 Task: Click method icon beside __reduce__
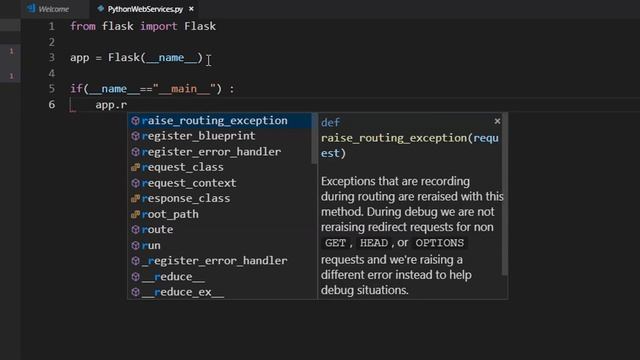point(136,277)
